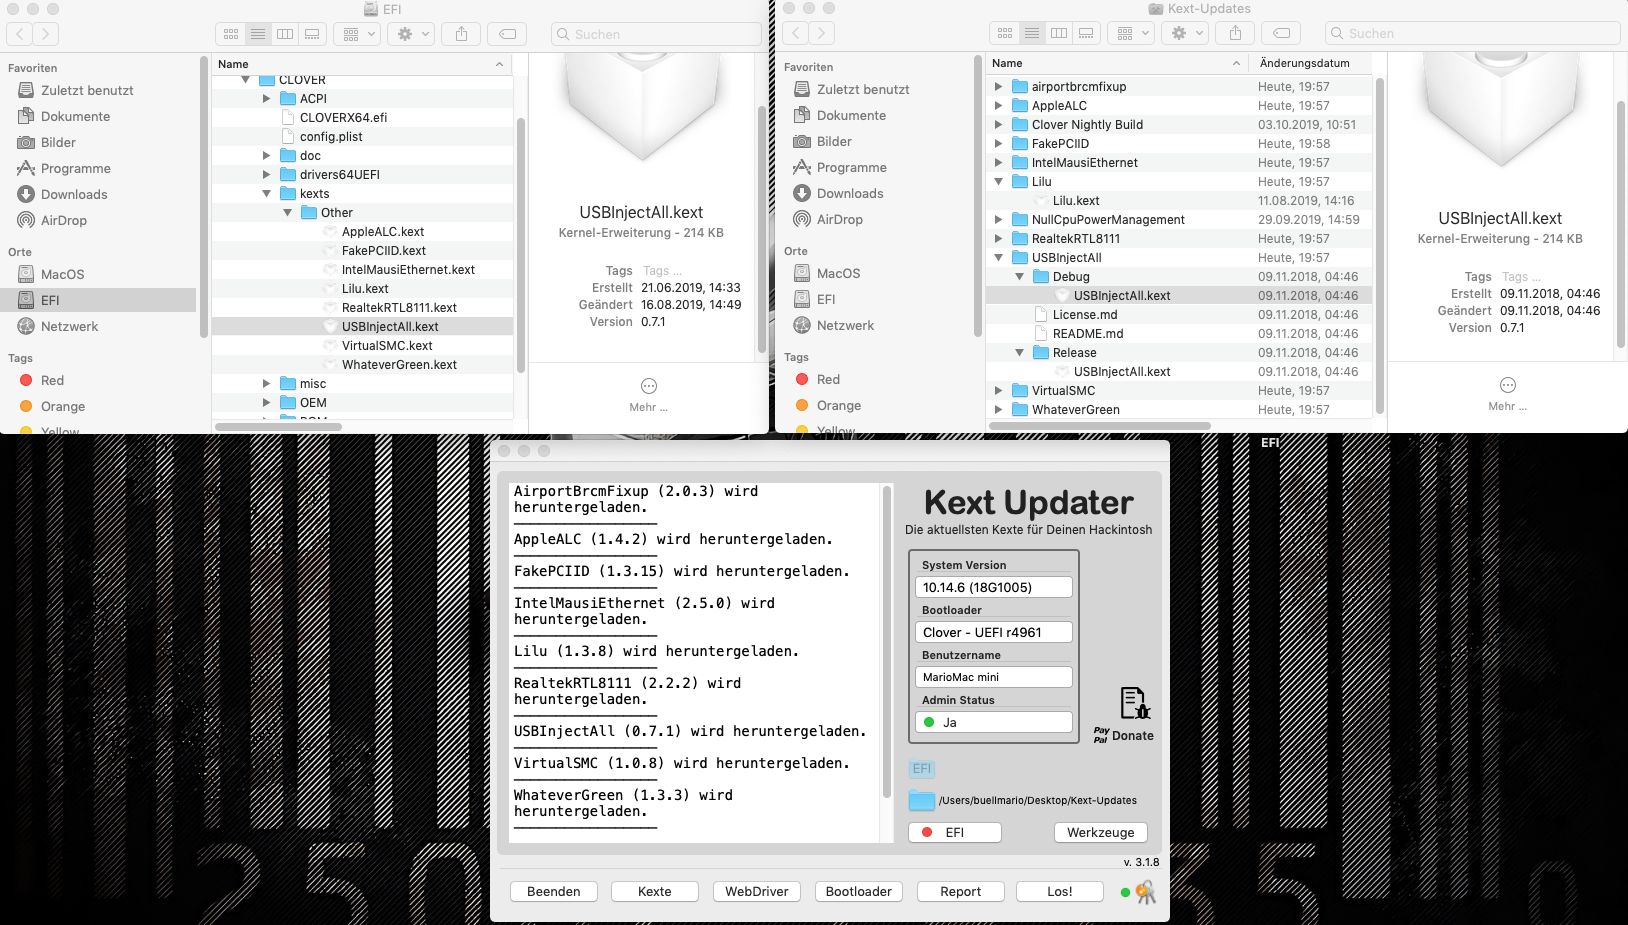Click the share icon in Kext-Updates window
1628x925 pixels.
[x=1235, y=33]
